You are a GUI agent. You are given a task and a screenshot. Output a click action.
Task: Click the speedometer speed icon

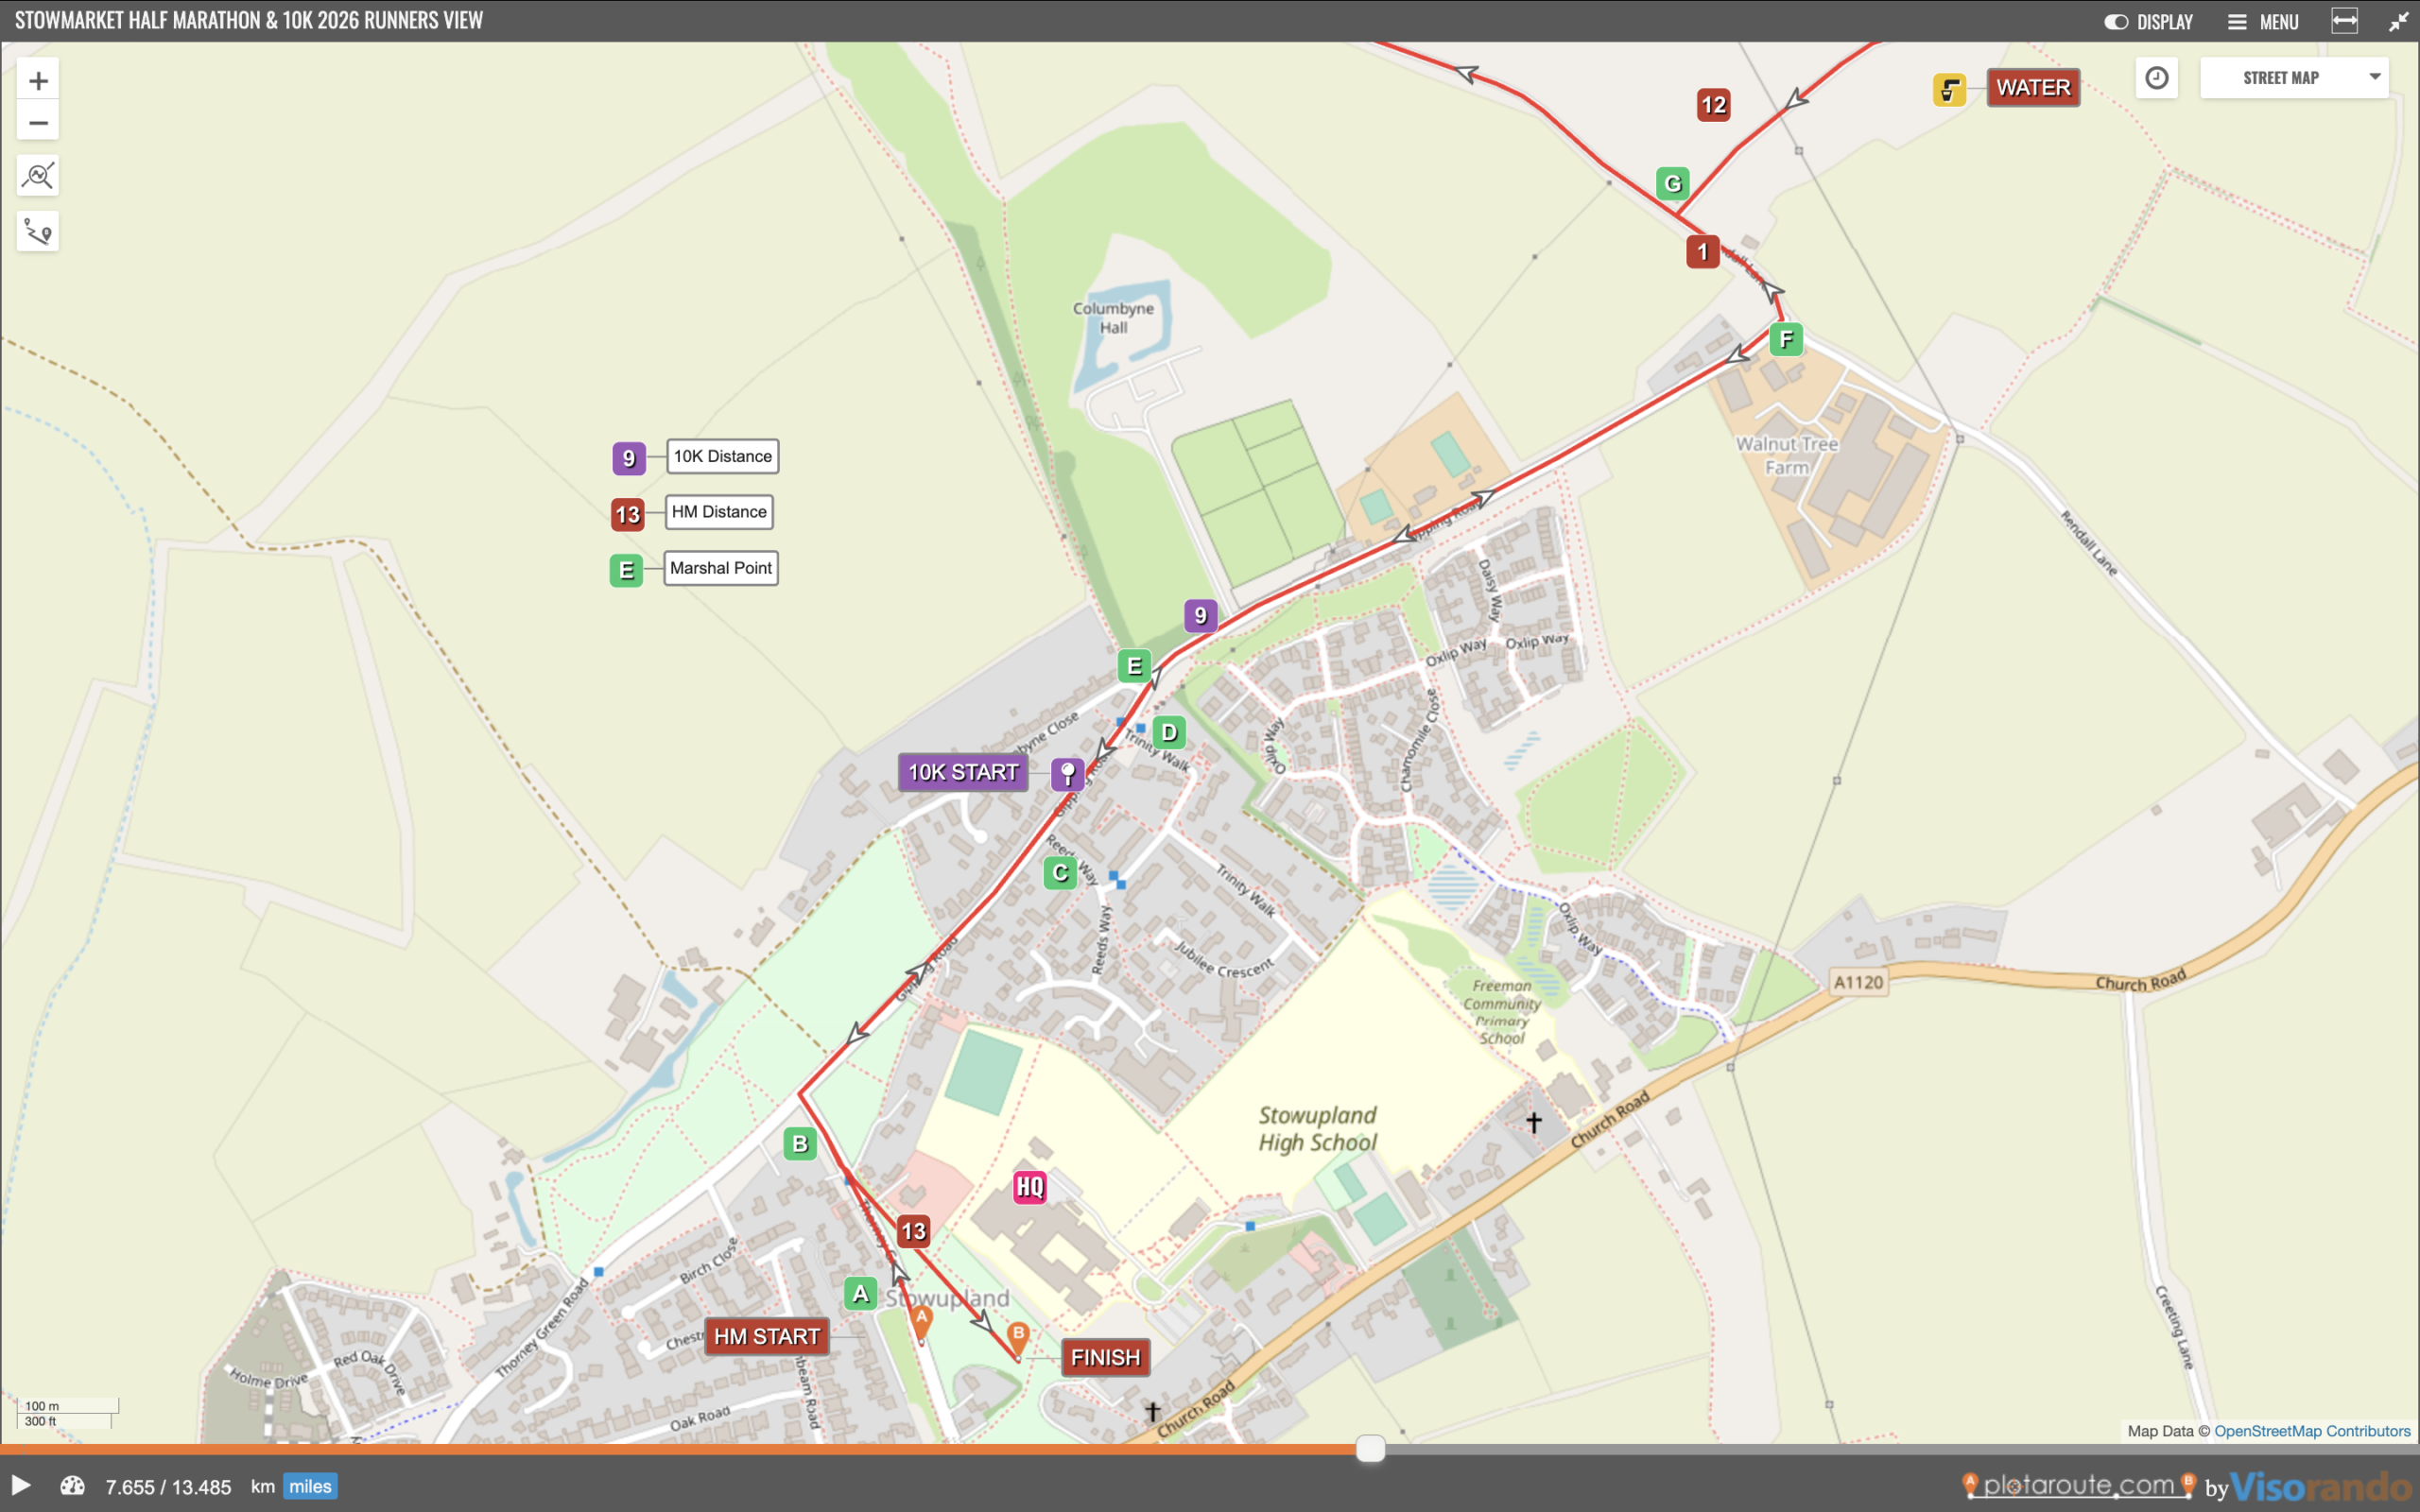click(x=72, y=1485)
